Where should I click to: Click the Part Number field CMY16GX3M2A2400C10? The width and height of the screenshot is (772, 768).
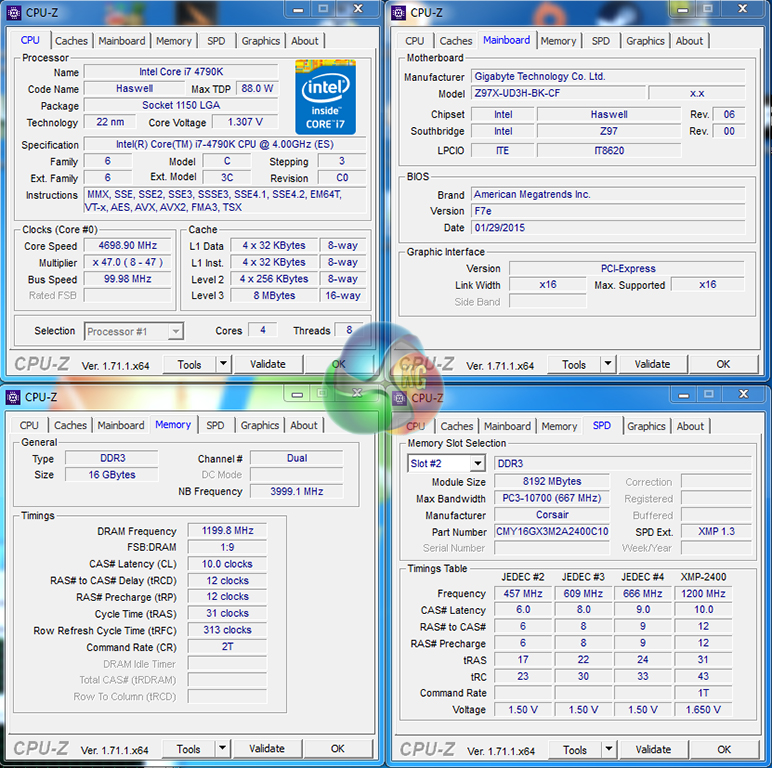tap(552, 532)
